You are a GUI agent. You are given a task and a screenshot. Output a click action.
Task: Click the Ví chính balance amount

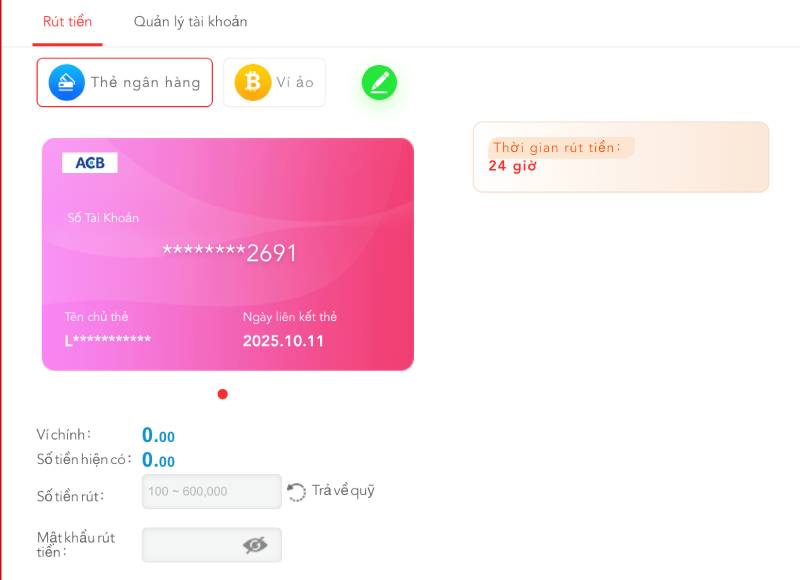[158, 436]
